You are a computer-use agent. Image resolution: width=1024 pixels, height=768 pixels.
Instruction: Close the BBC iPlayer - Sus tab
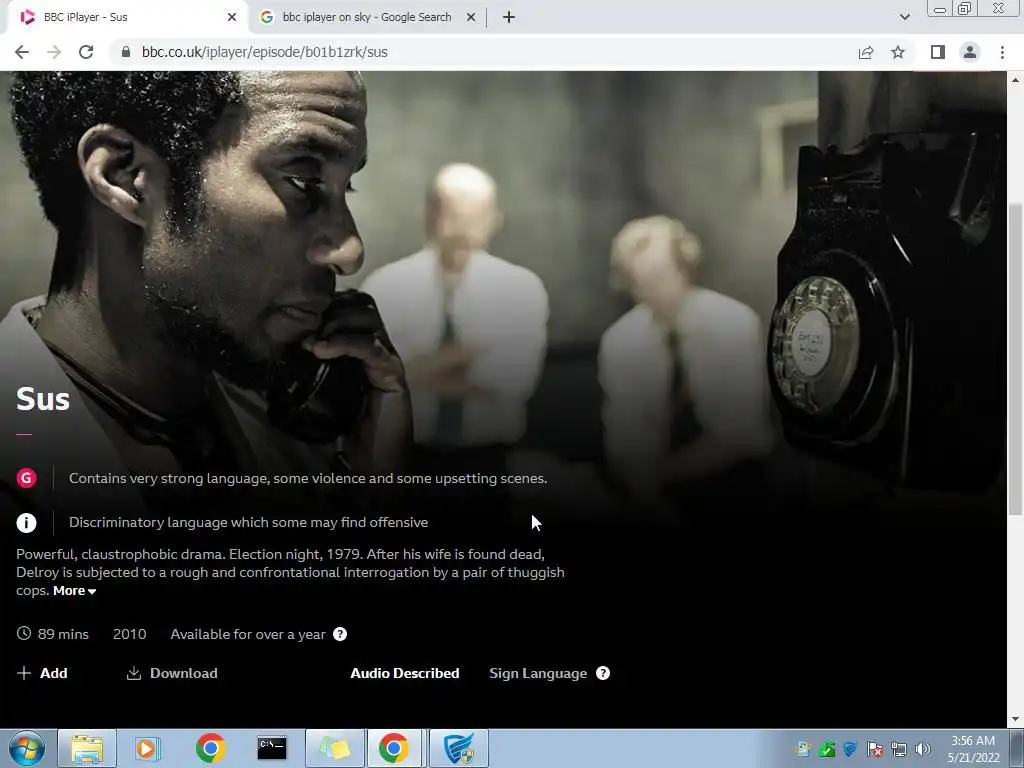tap(232, 18)
